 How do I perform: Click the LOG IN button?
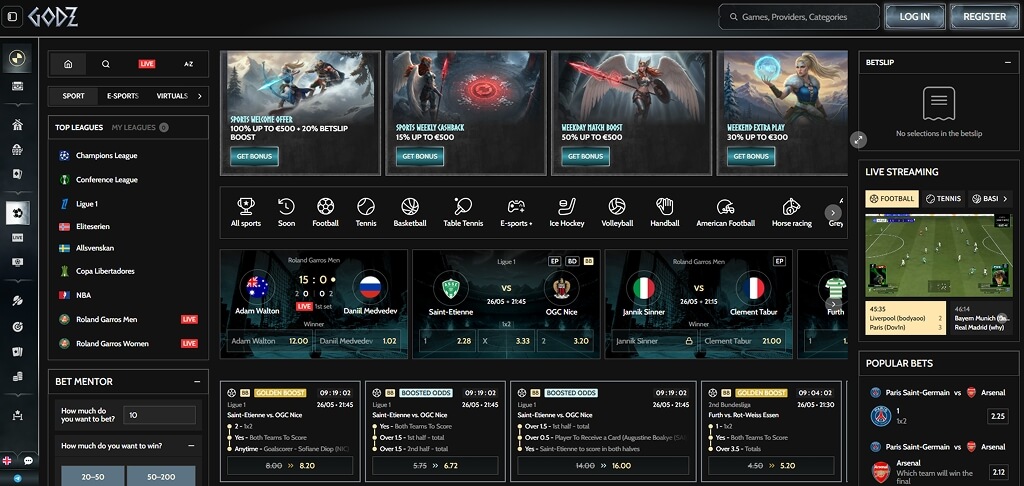click(x=914, y=17)
